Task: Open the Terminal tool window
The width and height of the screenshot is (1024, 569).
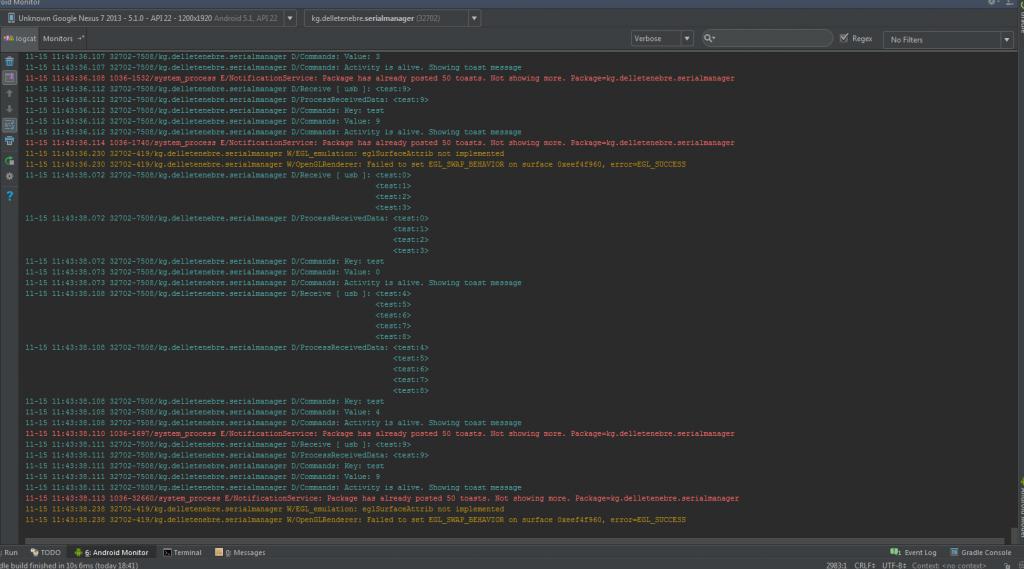Action: (182, 552)
